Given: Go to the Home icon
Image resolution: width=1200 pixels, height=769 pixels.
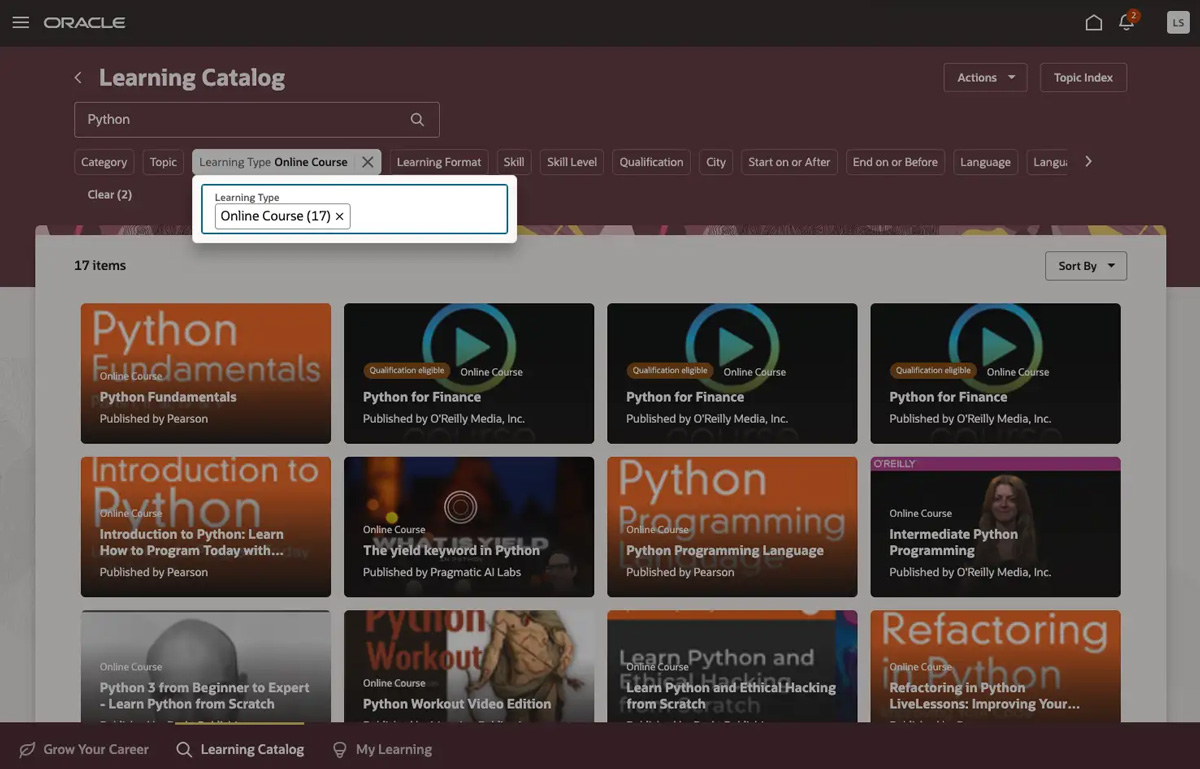Looking at the screenshot, I should click(1093, 23).
